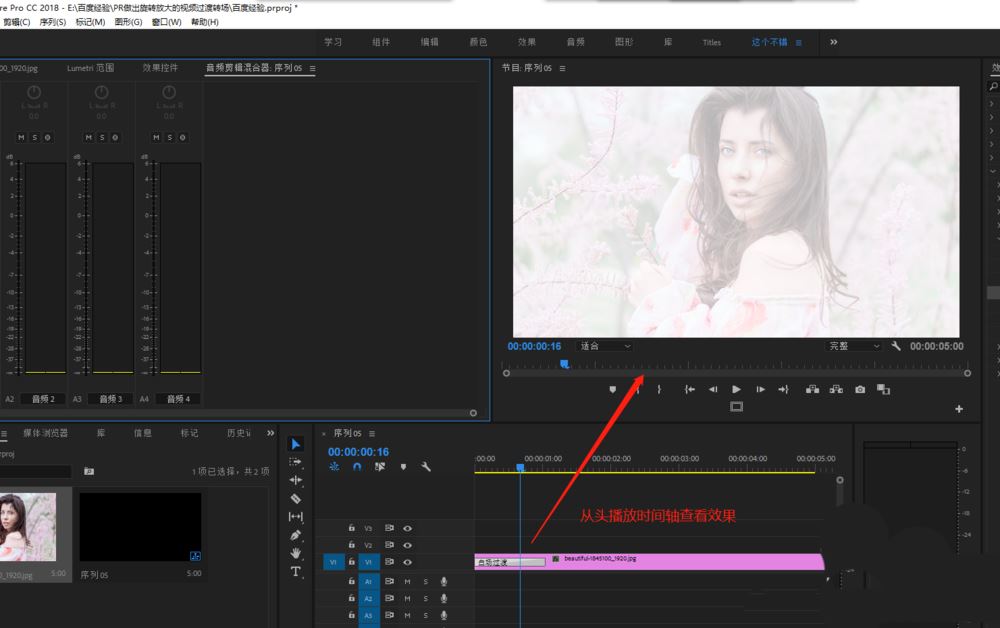Toggle Snap in timeline
Viewport: 1000px width, 628px height.
[357, 467]
